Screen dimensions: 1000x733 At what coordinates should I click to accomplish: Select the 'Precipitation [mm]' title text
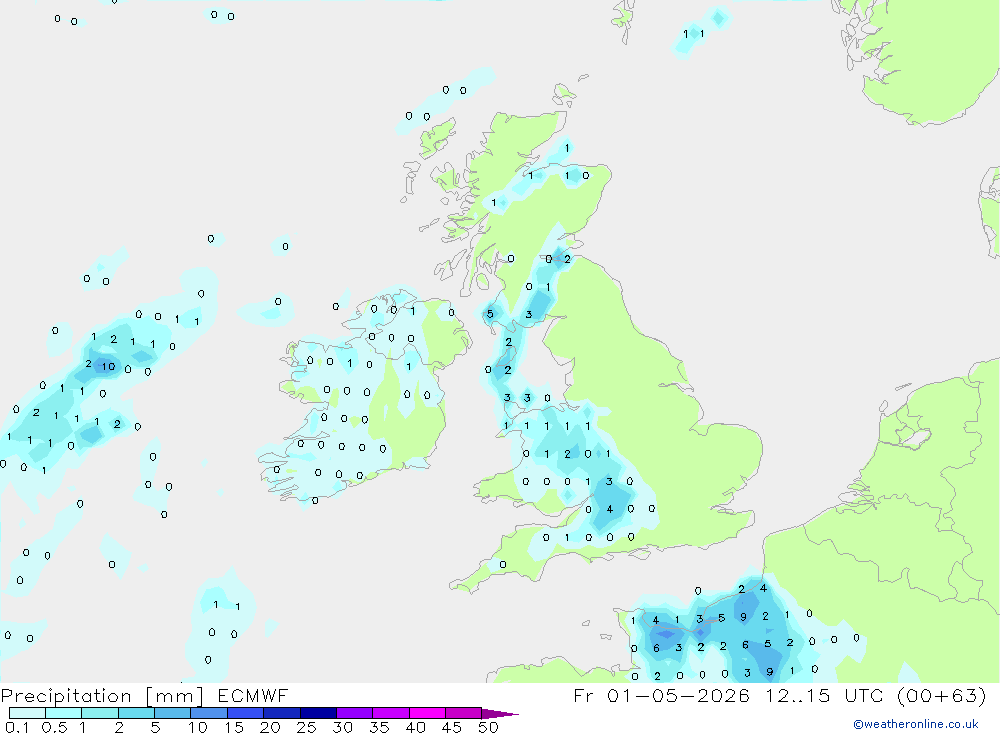(x=102, y=695)
